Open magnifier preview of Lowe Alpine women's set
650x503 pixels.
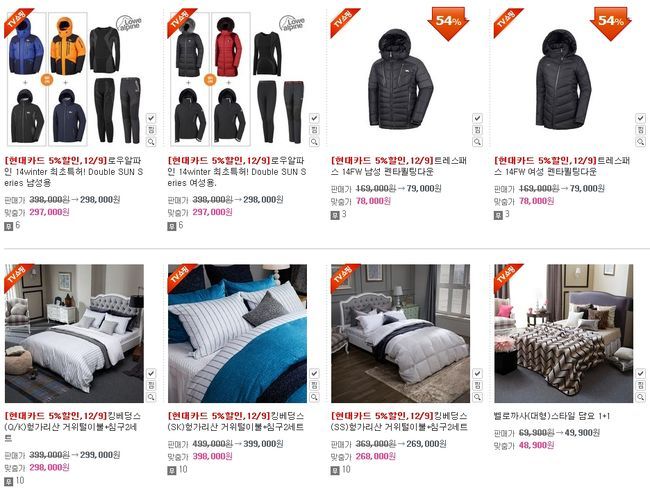click(x=314, y=142)
